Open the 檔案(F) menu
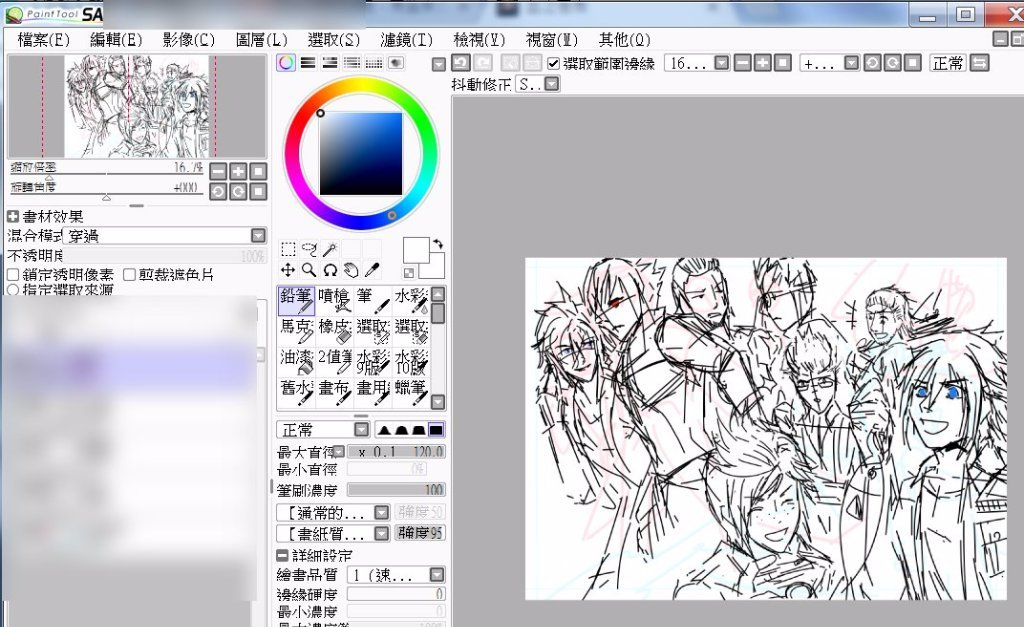 44,40
